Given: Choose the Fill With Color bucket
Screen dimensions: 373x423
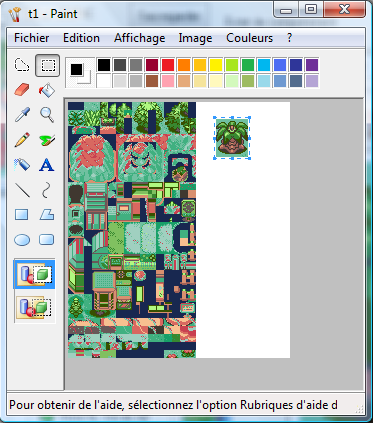Looking at the screenshot, I should (47, 90).
